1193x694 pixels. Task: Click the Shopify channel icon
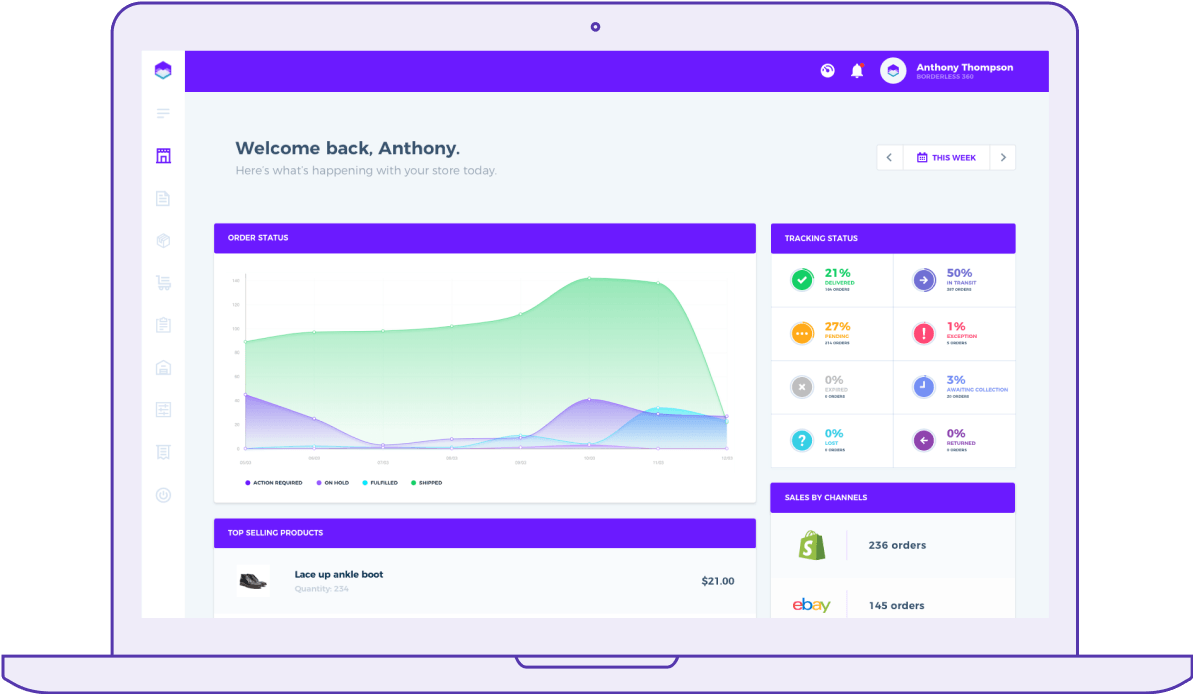point(812,544)
